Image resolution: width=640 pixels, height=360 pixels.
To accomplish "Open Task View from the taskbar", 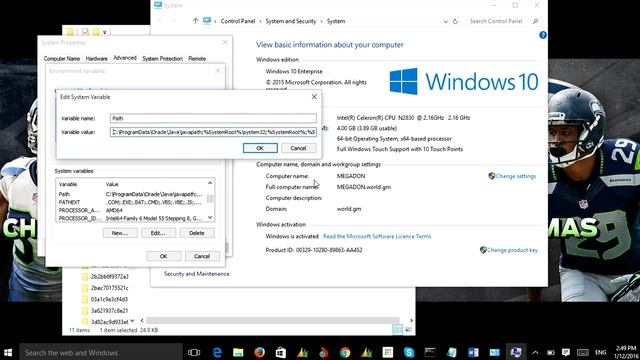I will point(194,352).
